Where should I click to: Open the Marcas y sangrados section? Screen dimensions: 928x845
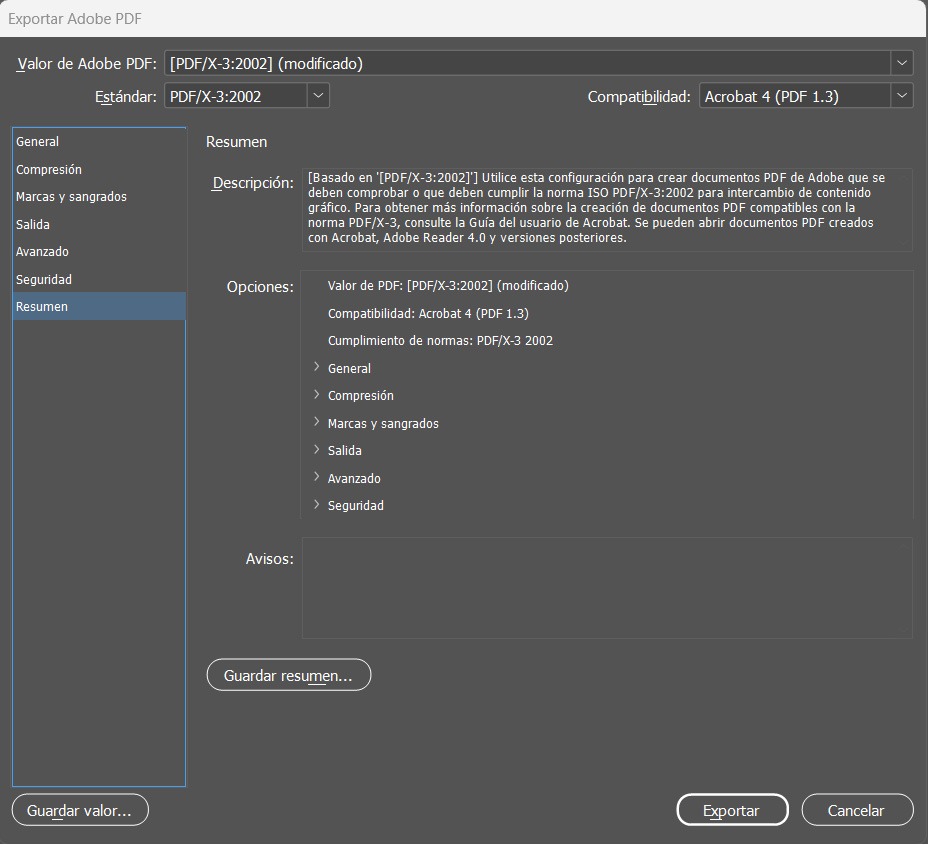[71, 197]
